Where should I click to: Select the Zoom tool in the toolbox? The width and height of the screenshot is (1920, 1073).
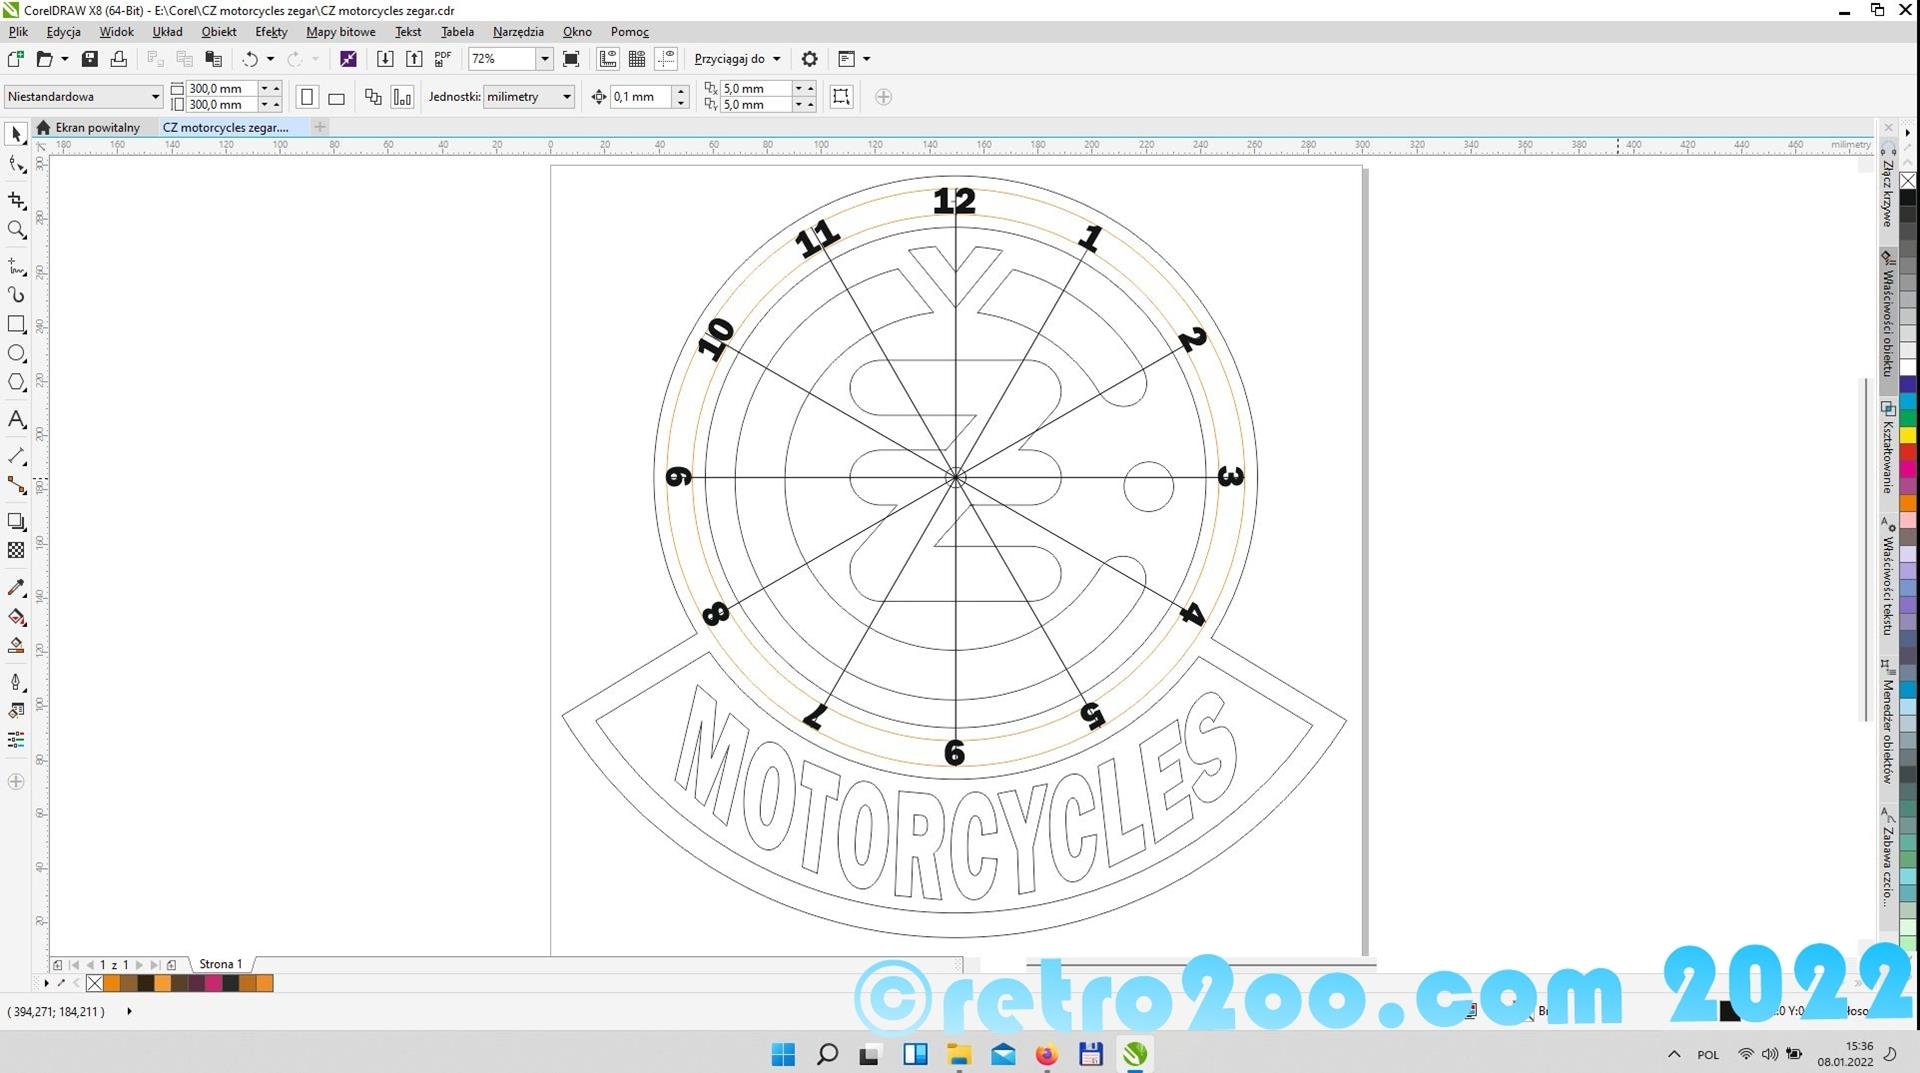tap(16, 230)
